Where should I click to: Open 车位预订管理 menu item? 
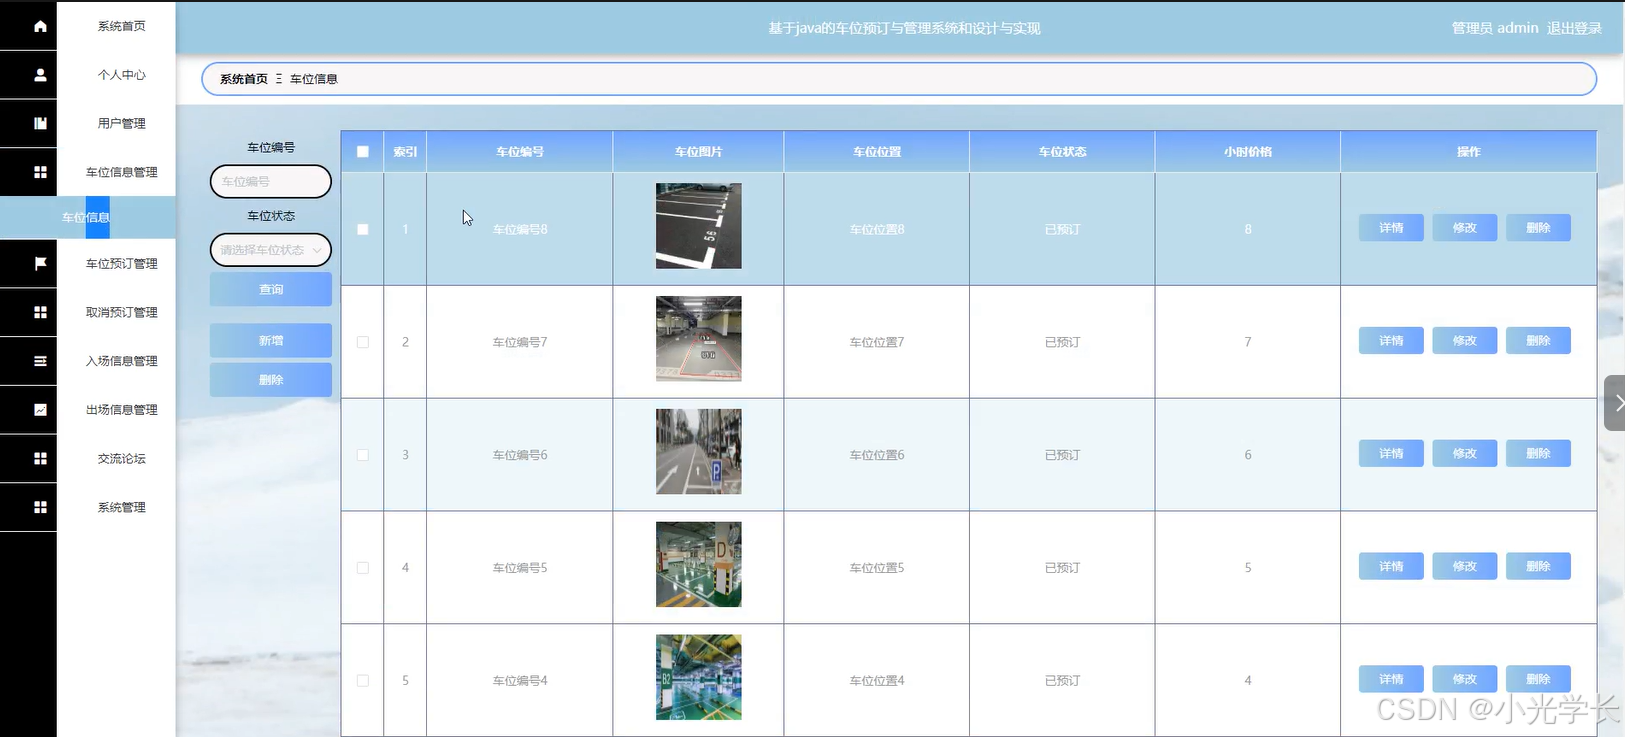pyautogui.click(x=121, y=263)
